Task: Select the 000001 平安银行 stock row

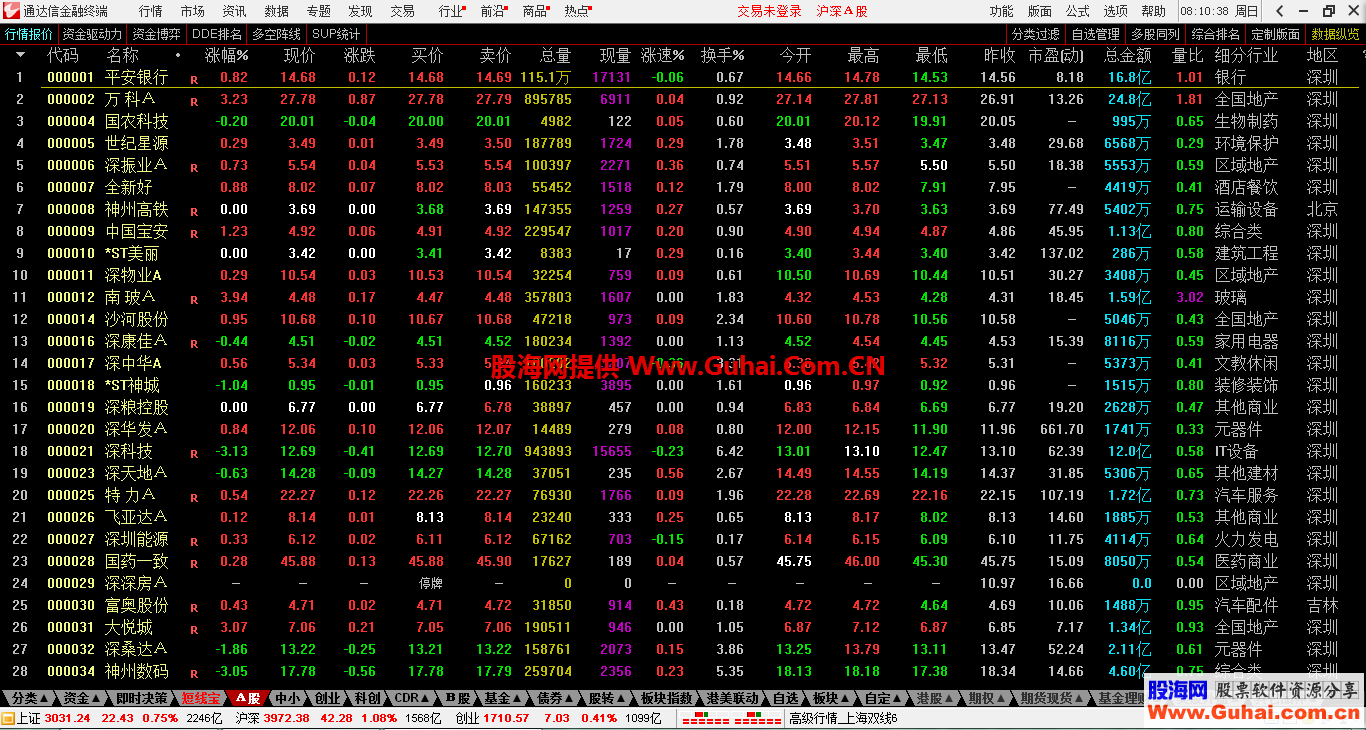Action: 683,77
